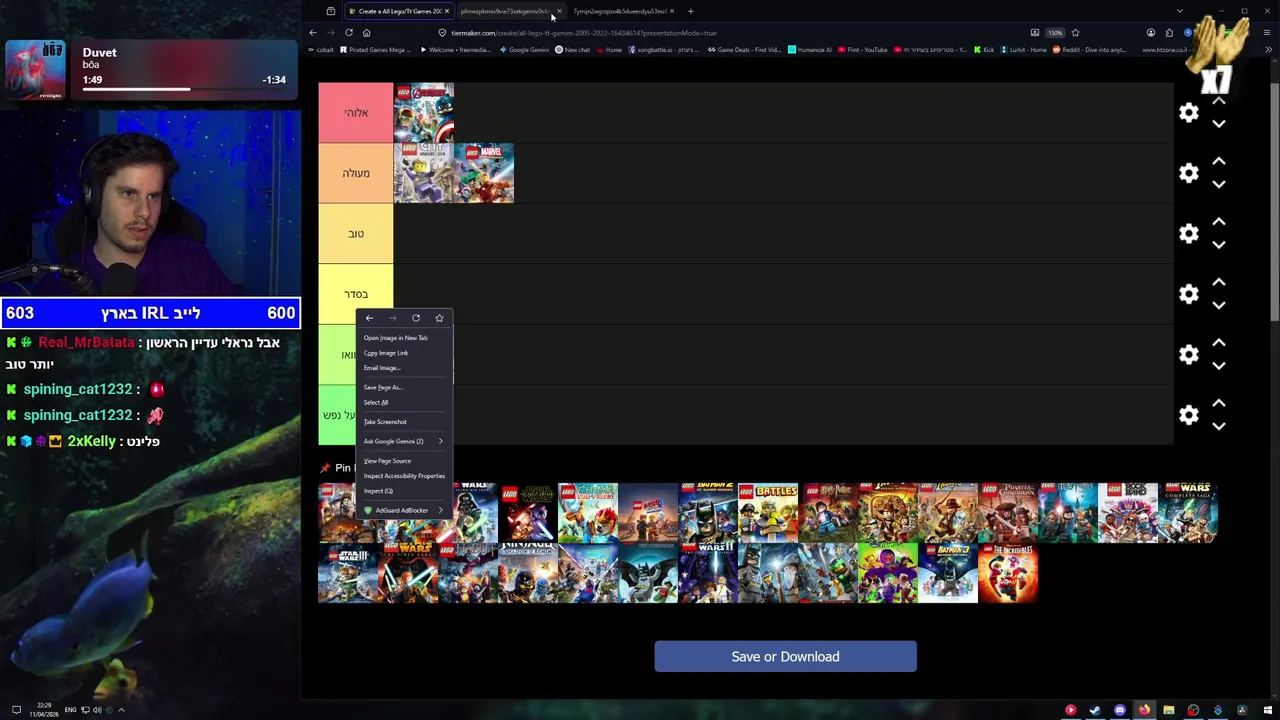Open Ask Google Gemini submenu
Image resolution: width=1280 pixels, height=720 pixels.
point(404,441)
